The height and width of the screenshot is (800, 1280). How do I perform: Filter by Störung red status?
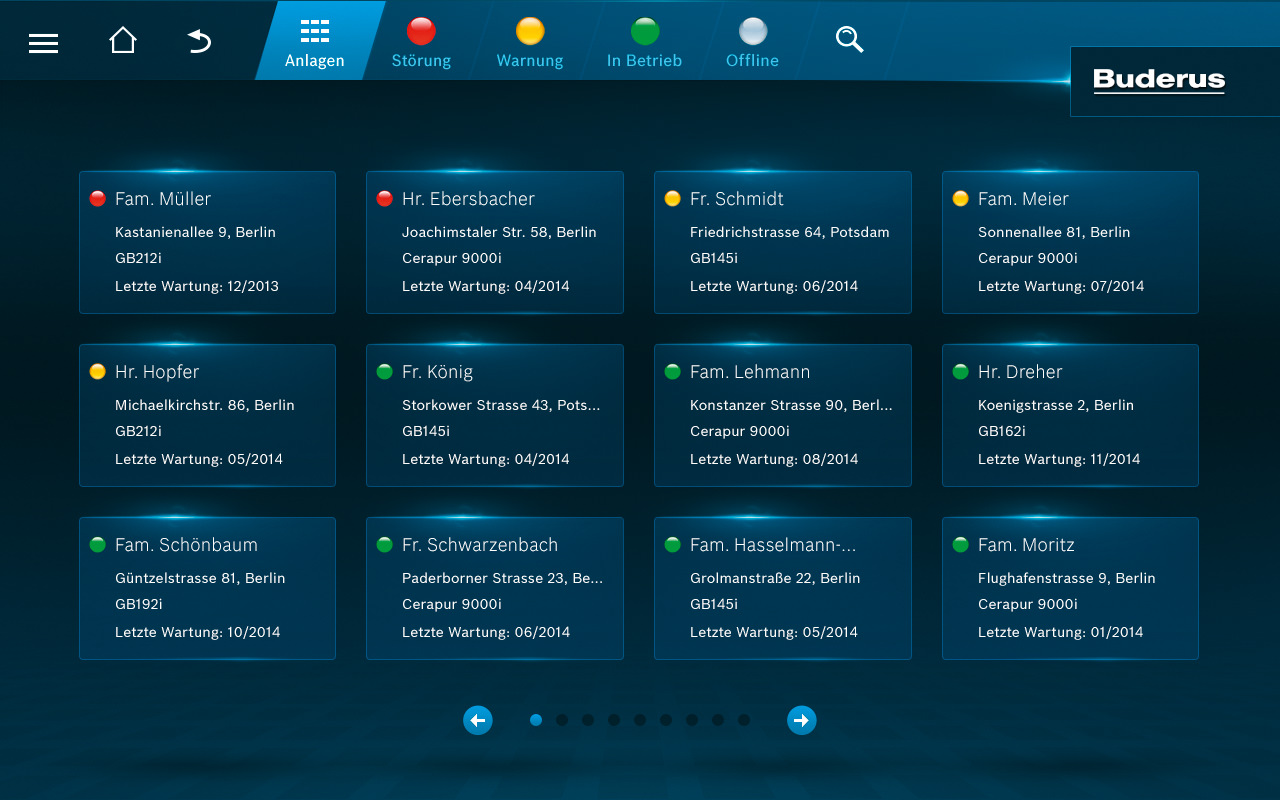pos(421,42)
